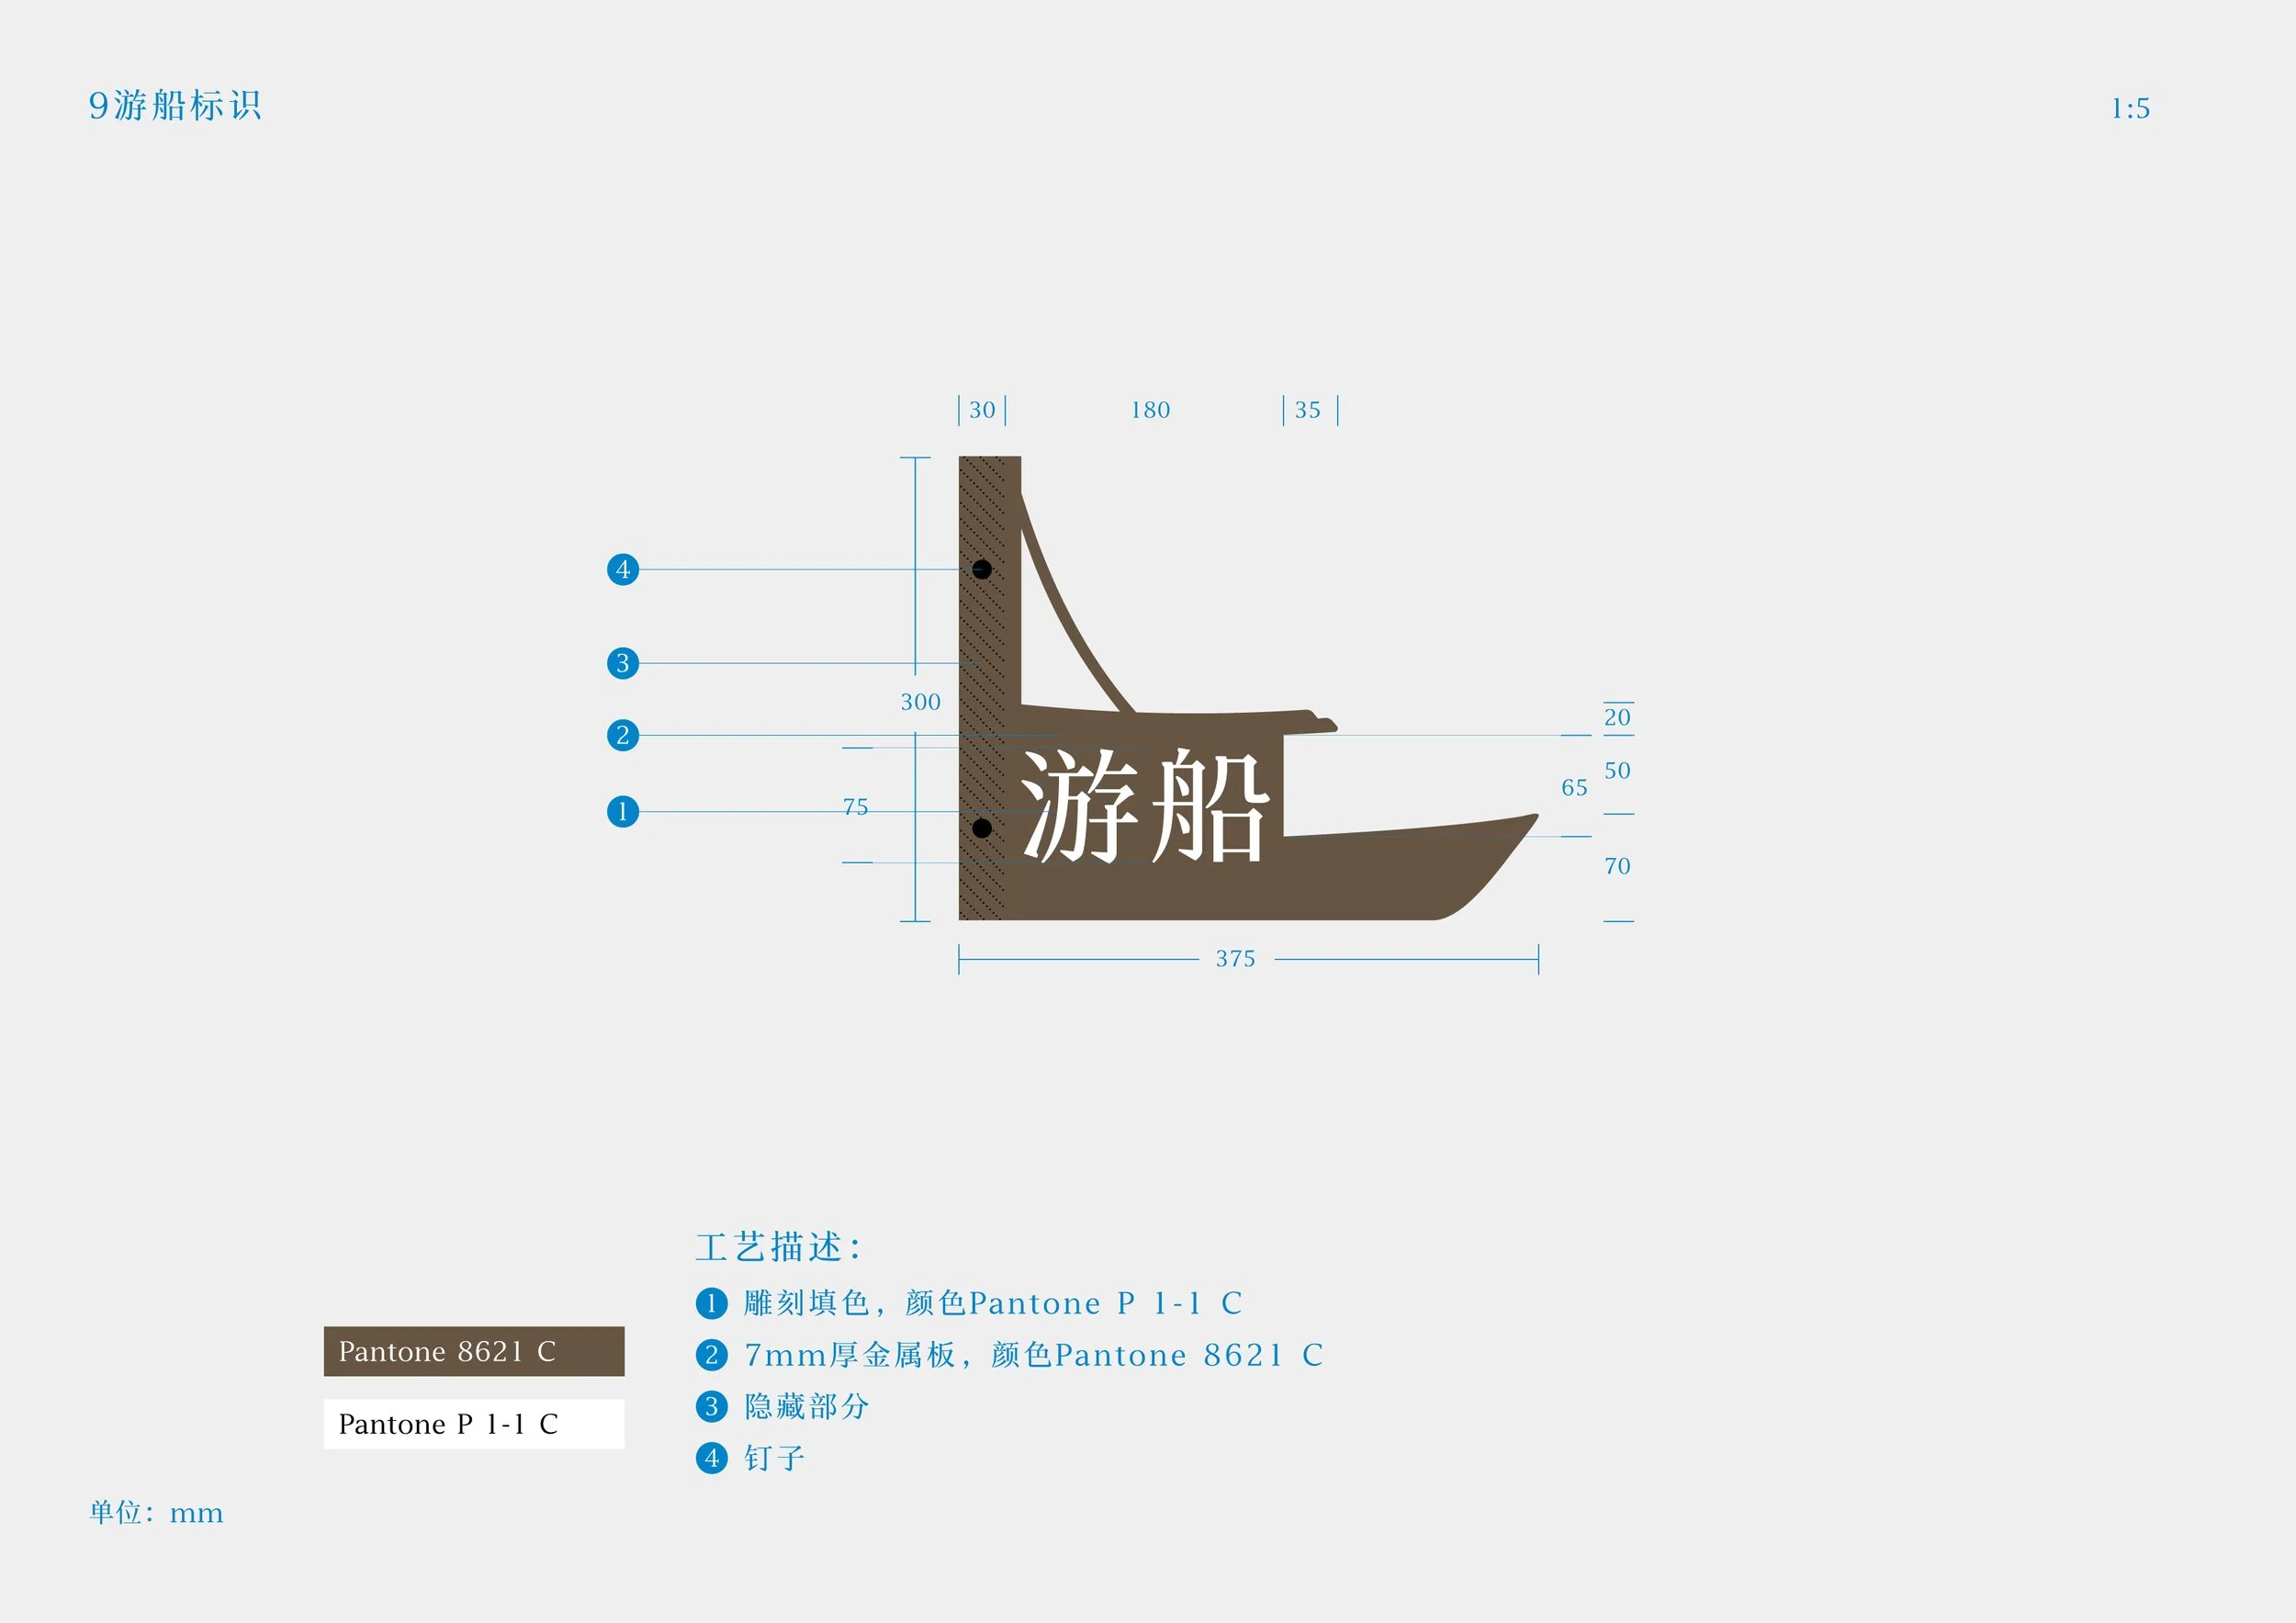Click legend bullet 1 for engraving description
Image resolution: width=2296 pixels, height=1623 pixels.
711,1303
